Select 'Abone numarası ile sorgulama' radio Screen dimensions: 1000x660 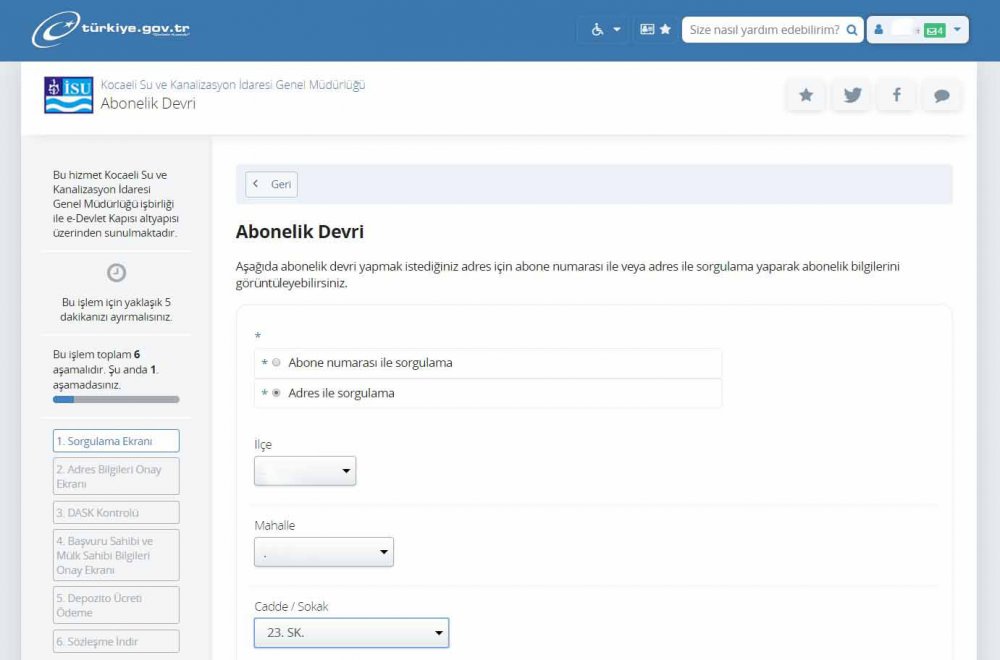[276, 362]
